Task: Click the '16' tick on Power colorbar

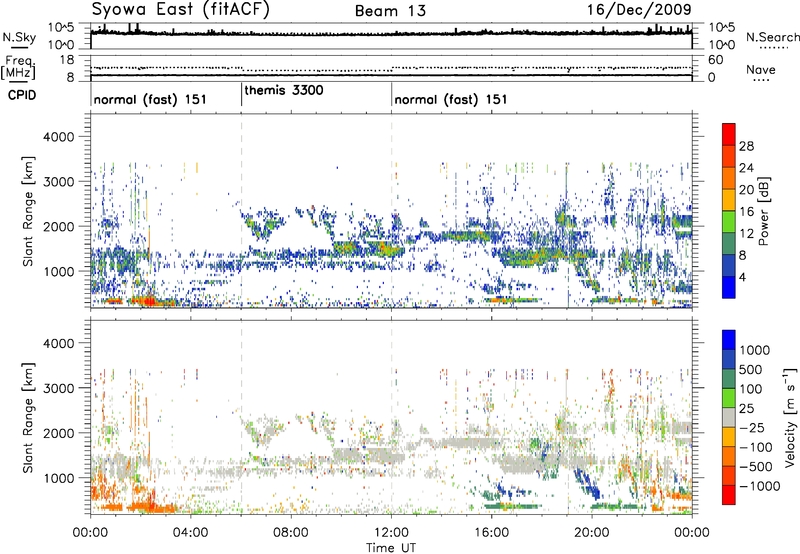Action: click(x=746, y=212)
